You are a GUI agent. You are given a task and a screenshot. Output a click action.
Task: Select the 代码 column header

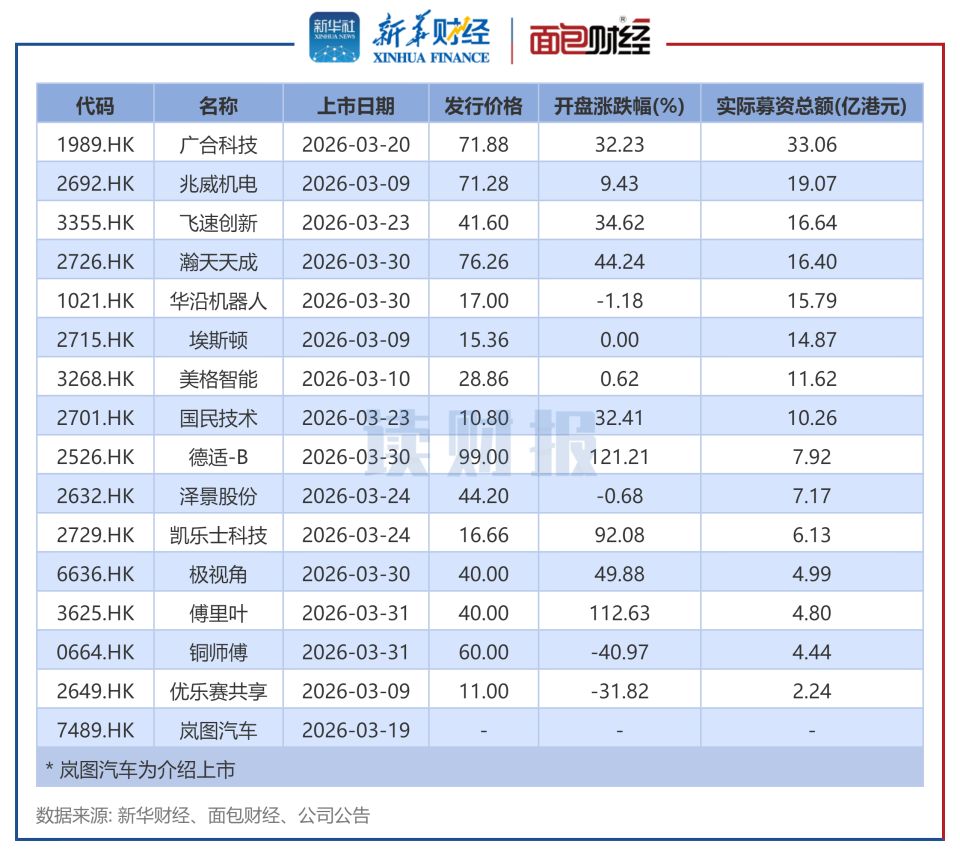(x=95, y=106)
